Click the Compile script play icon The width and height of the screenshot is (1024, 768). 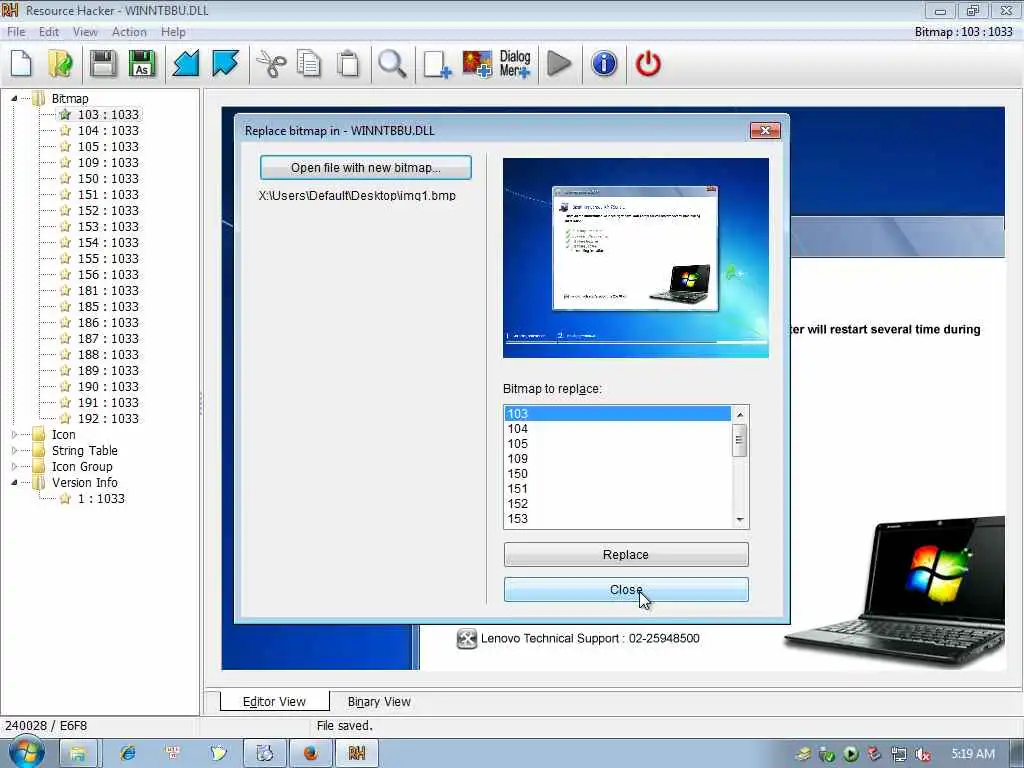tap(559, 64)
